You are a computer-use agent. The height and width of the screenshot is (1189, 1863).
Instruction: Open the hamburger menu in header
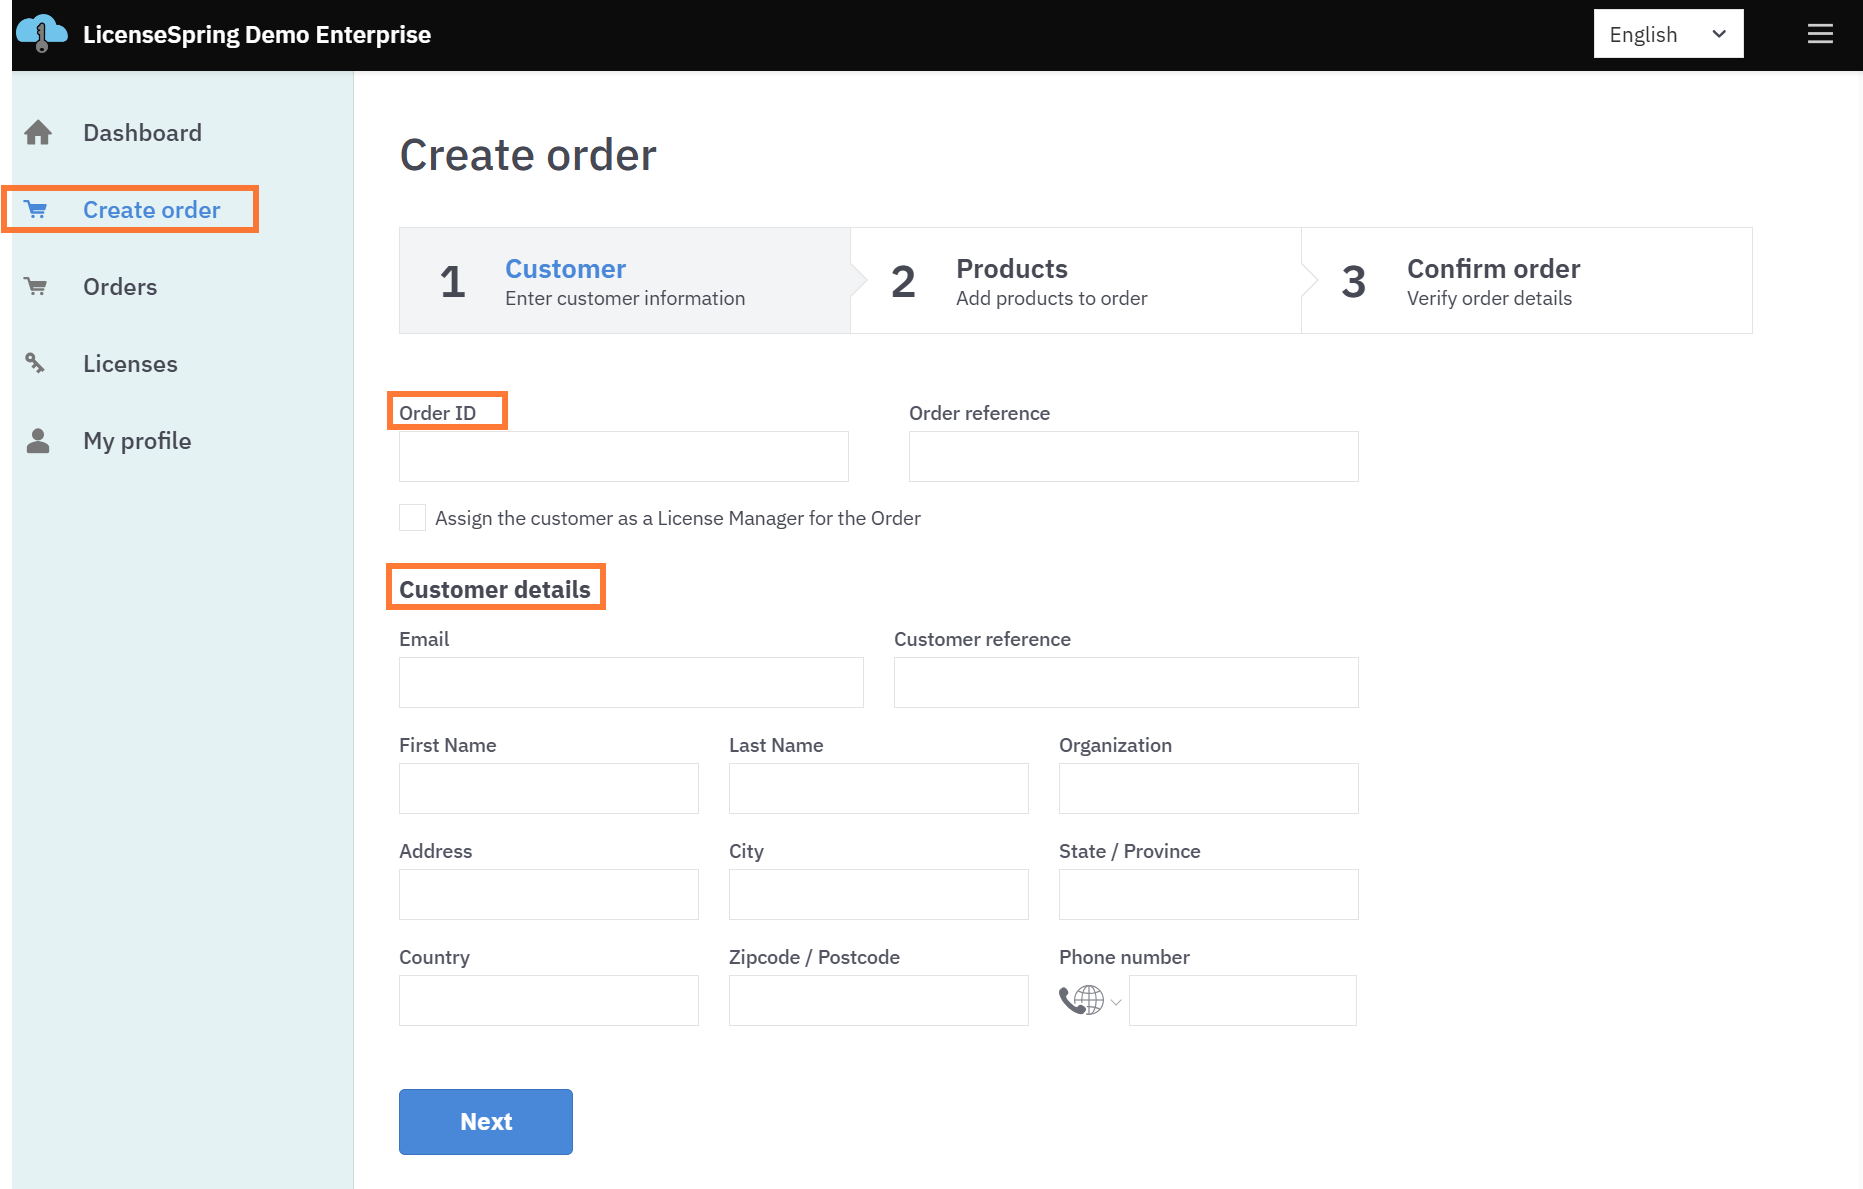click(1820, 34)
